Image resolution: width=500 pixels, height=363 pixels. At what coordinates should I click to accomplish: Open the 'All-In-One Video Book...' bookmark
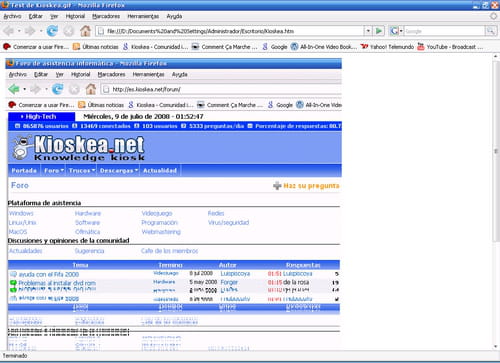(324, 47)
